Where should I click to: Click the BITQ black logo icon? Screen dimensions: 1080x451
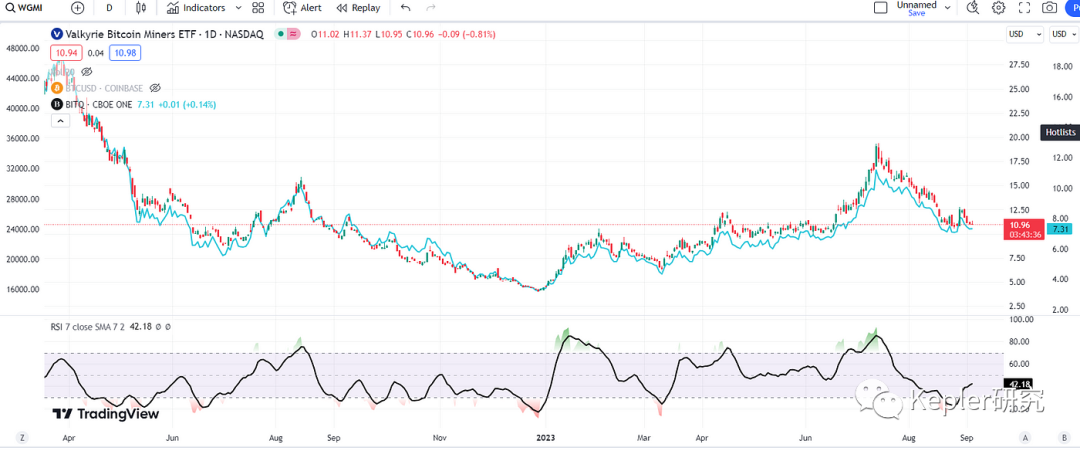point(56,105)
